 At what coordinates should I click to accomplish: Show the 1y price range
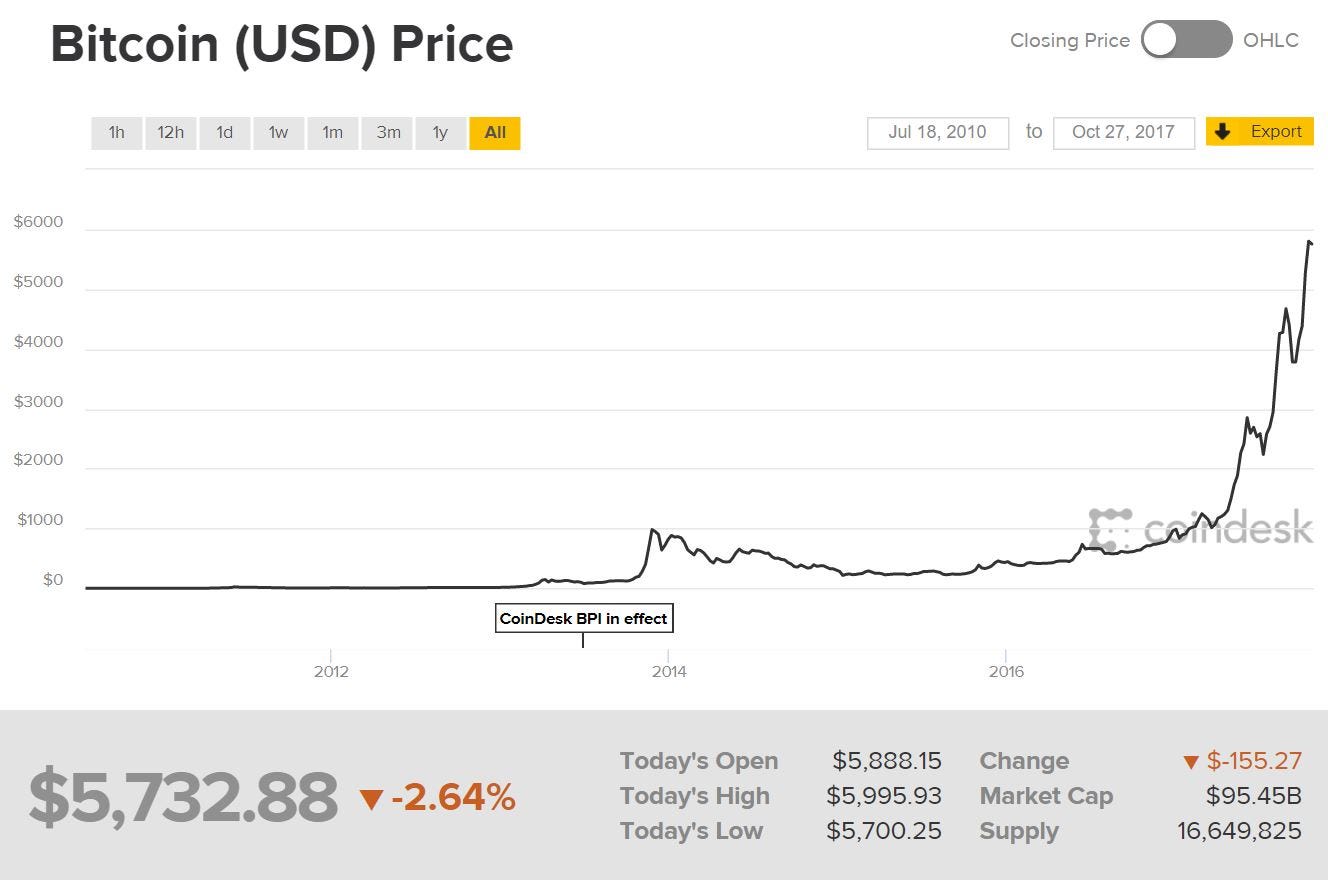pos(440,133)
